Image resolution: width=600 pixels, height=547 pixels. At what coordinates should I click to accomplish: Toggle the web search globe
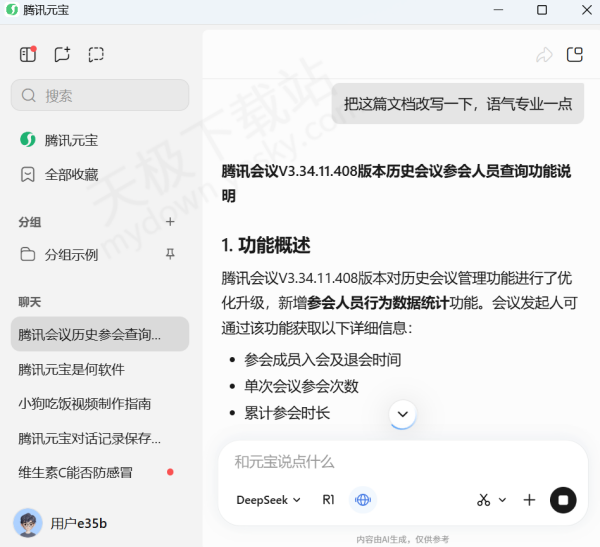pos(363,500)
